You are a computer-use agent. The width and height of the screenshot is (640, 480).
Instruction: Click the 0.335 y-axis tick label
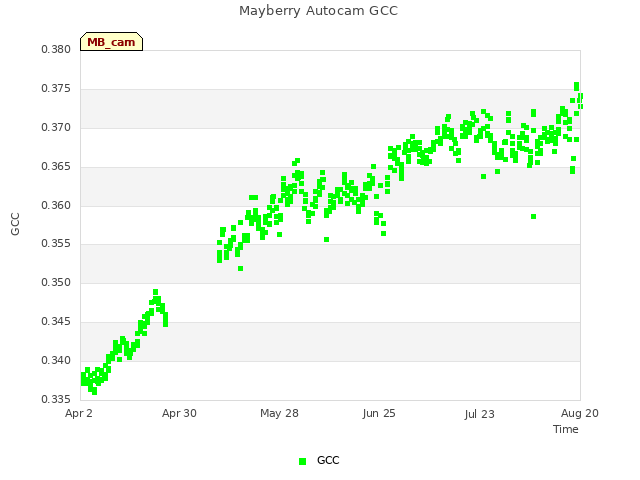[56, 399]
